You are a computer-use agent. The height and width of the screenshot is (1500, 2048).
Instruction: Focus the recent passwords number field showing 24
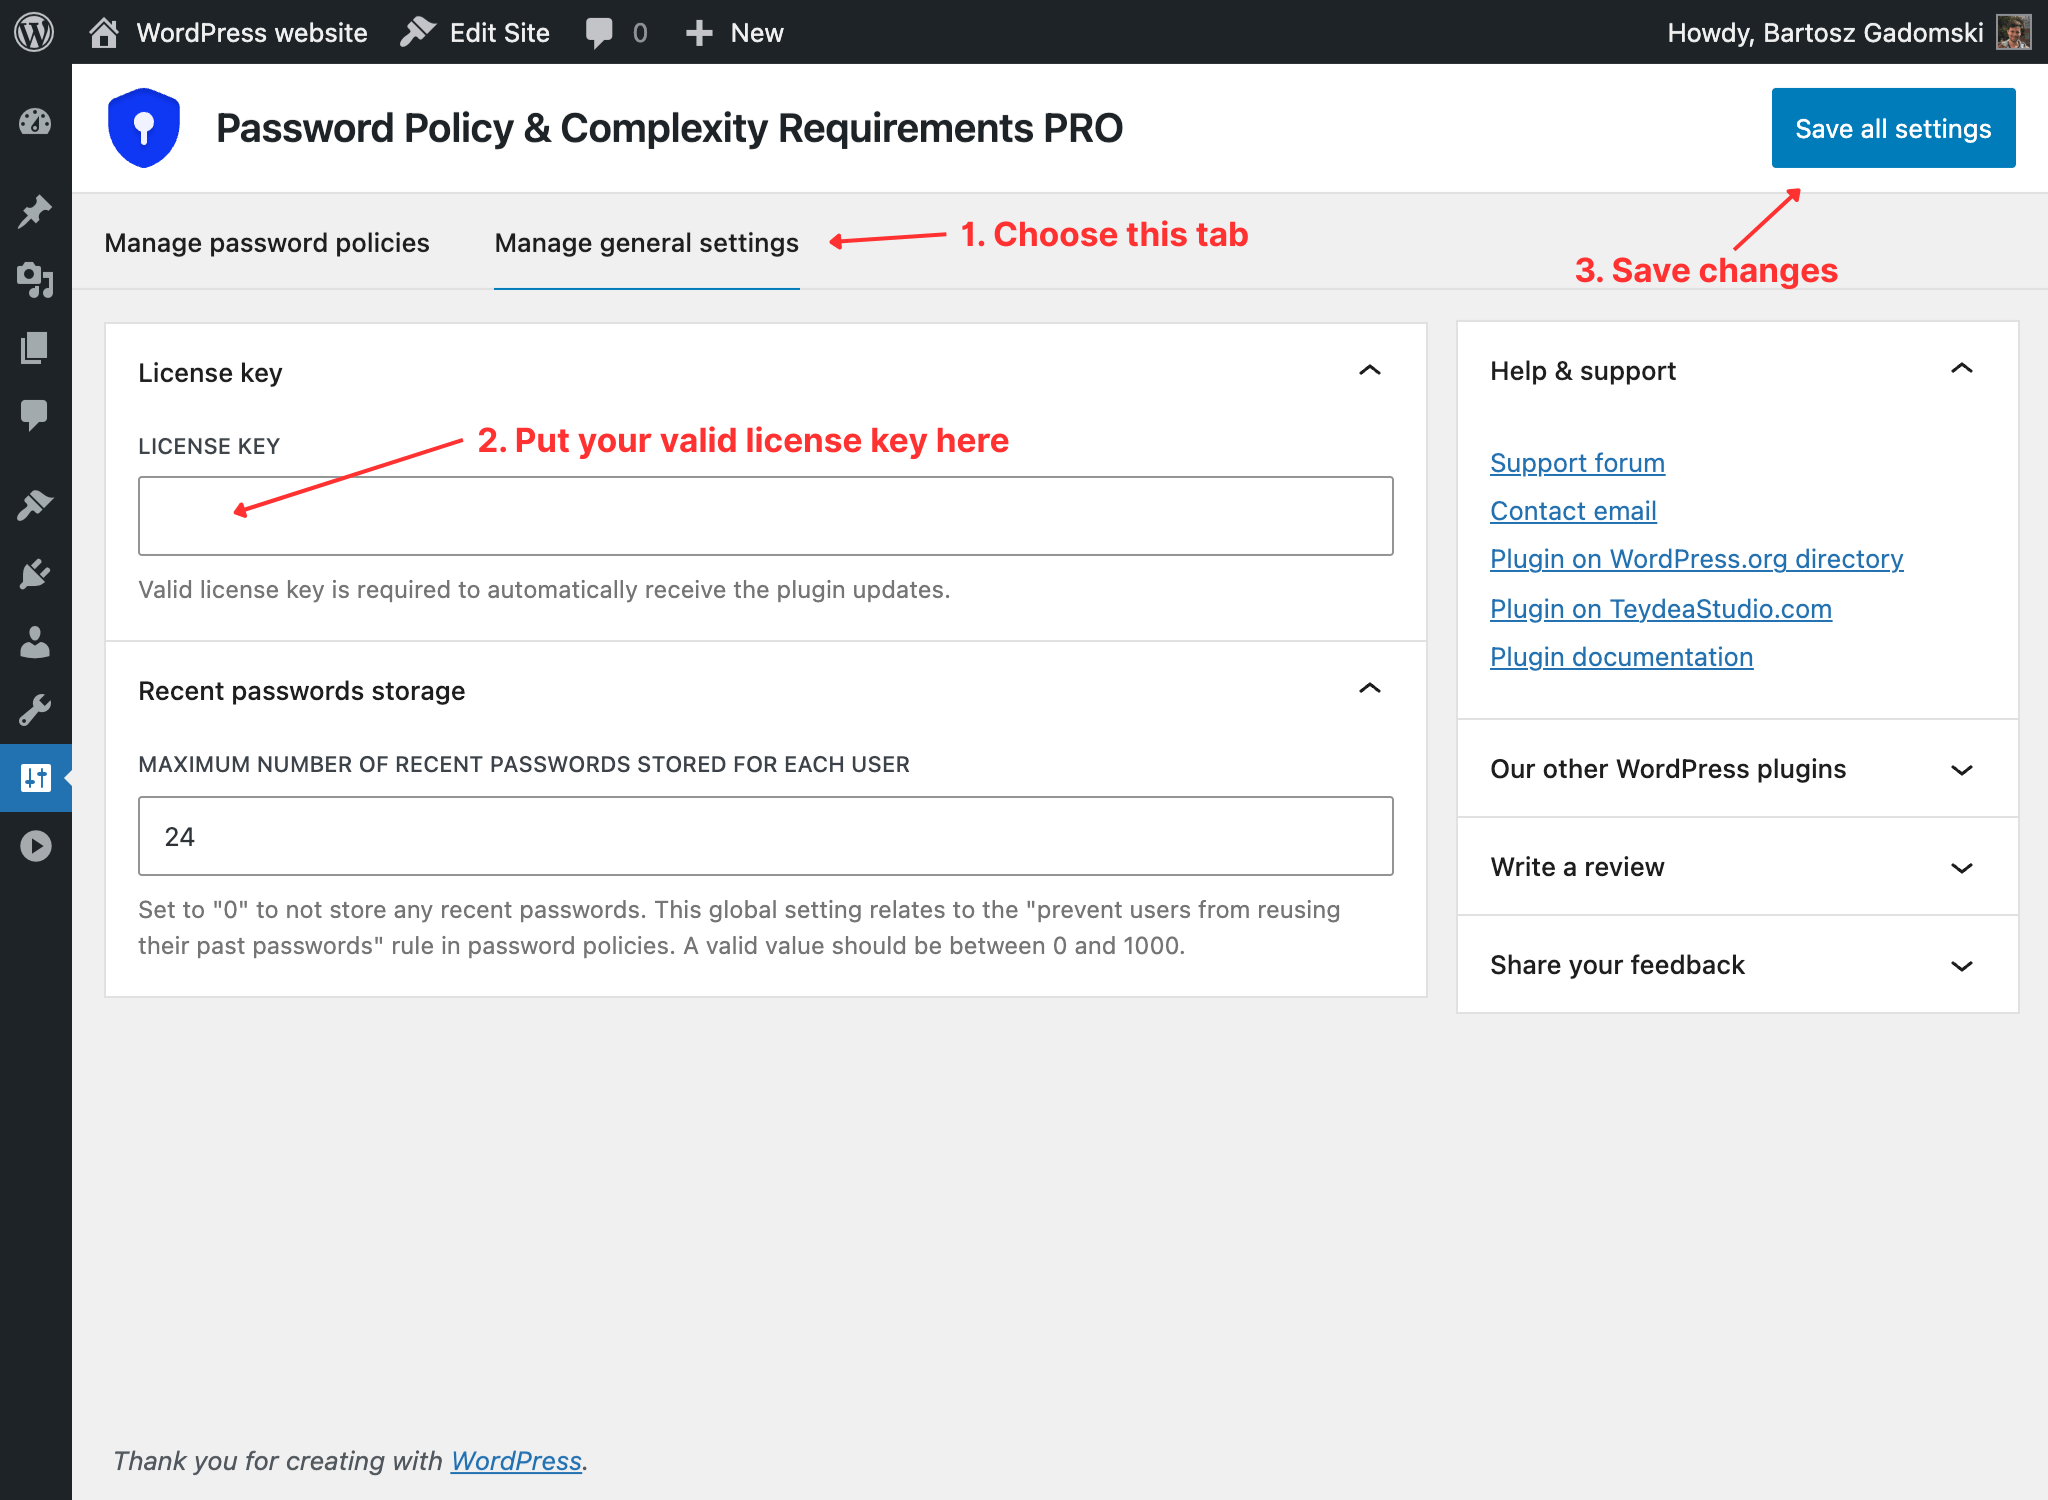[x=765, y=836]
